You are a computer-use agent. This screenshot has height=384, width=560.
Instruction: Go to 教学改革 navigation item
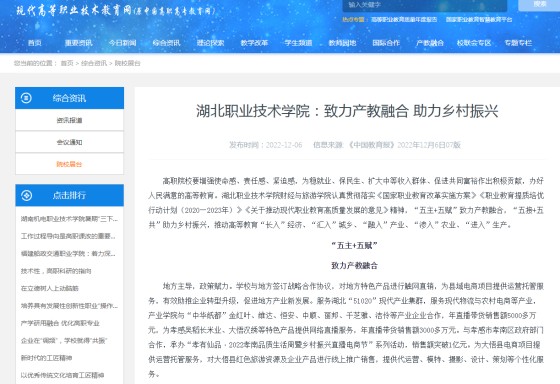coord(254,43)
